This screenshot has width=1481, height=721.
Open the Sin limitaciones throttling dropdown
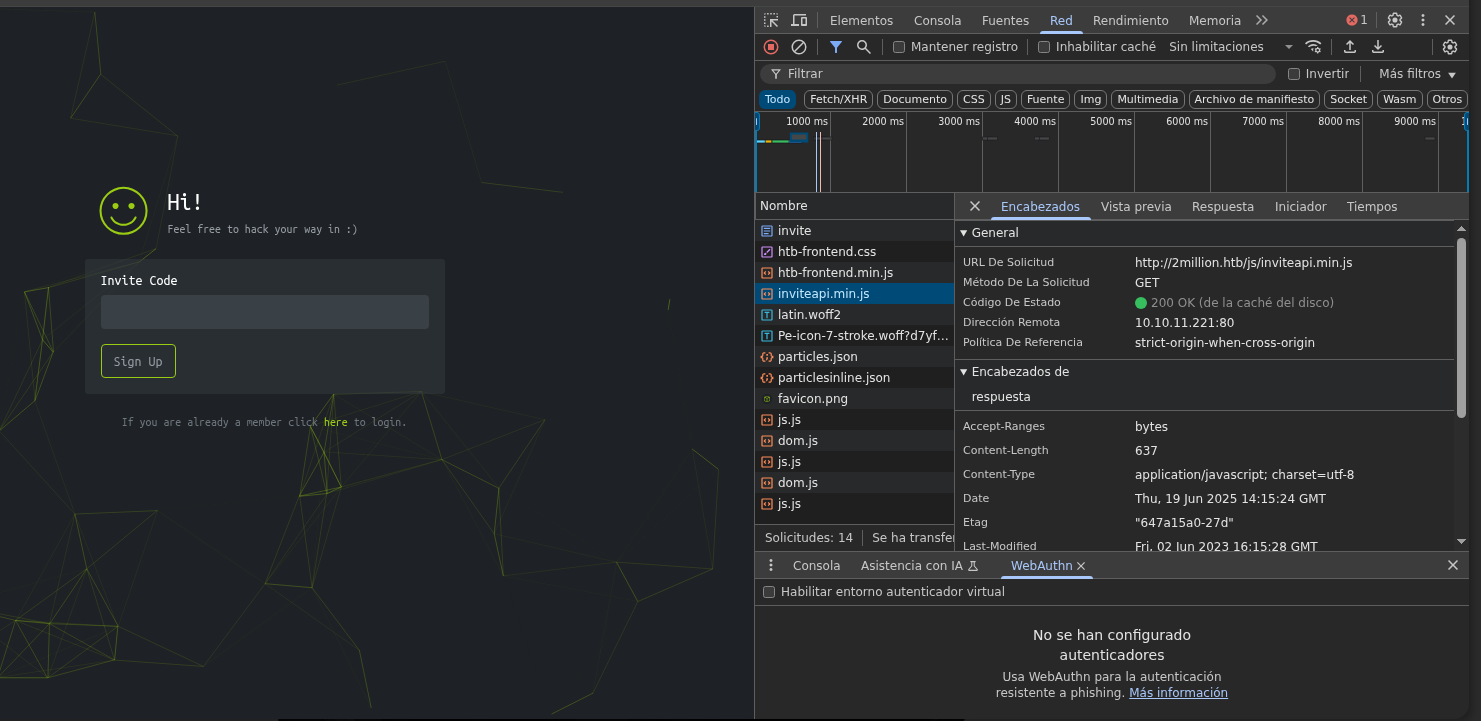coord(1230,47)
